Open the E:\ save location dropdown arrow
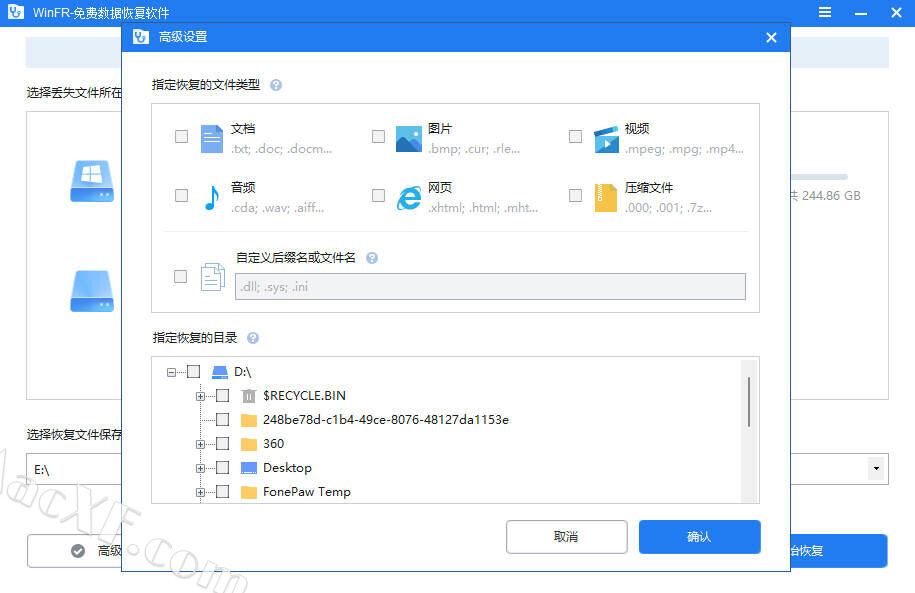This screenshot has height=593, width=915. (876, 469)
